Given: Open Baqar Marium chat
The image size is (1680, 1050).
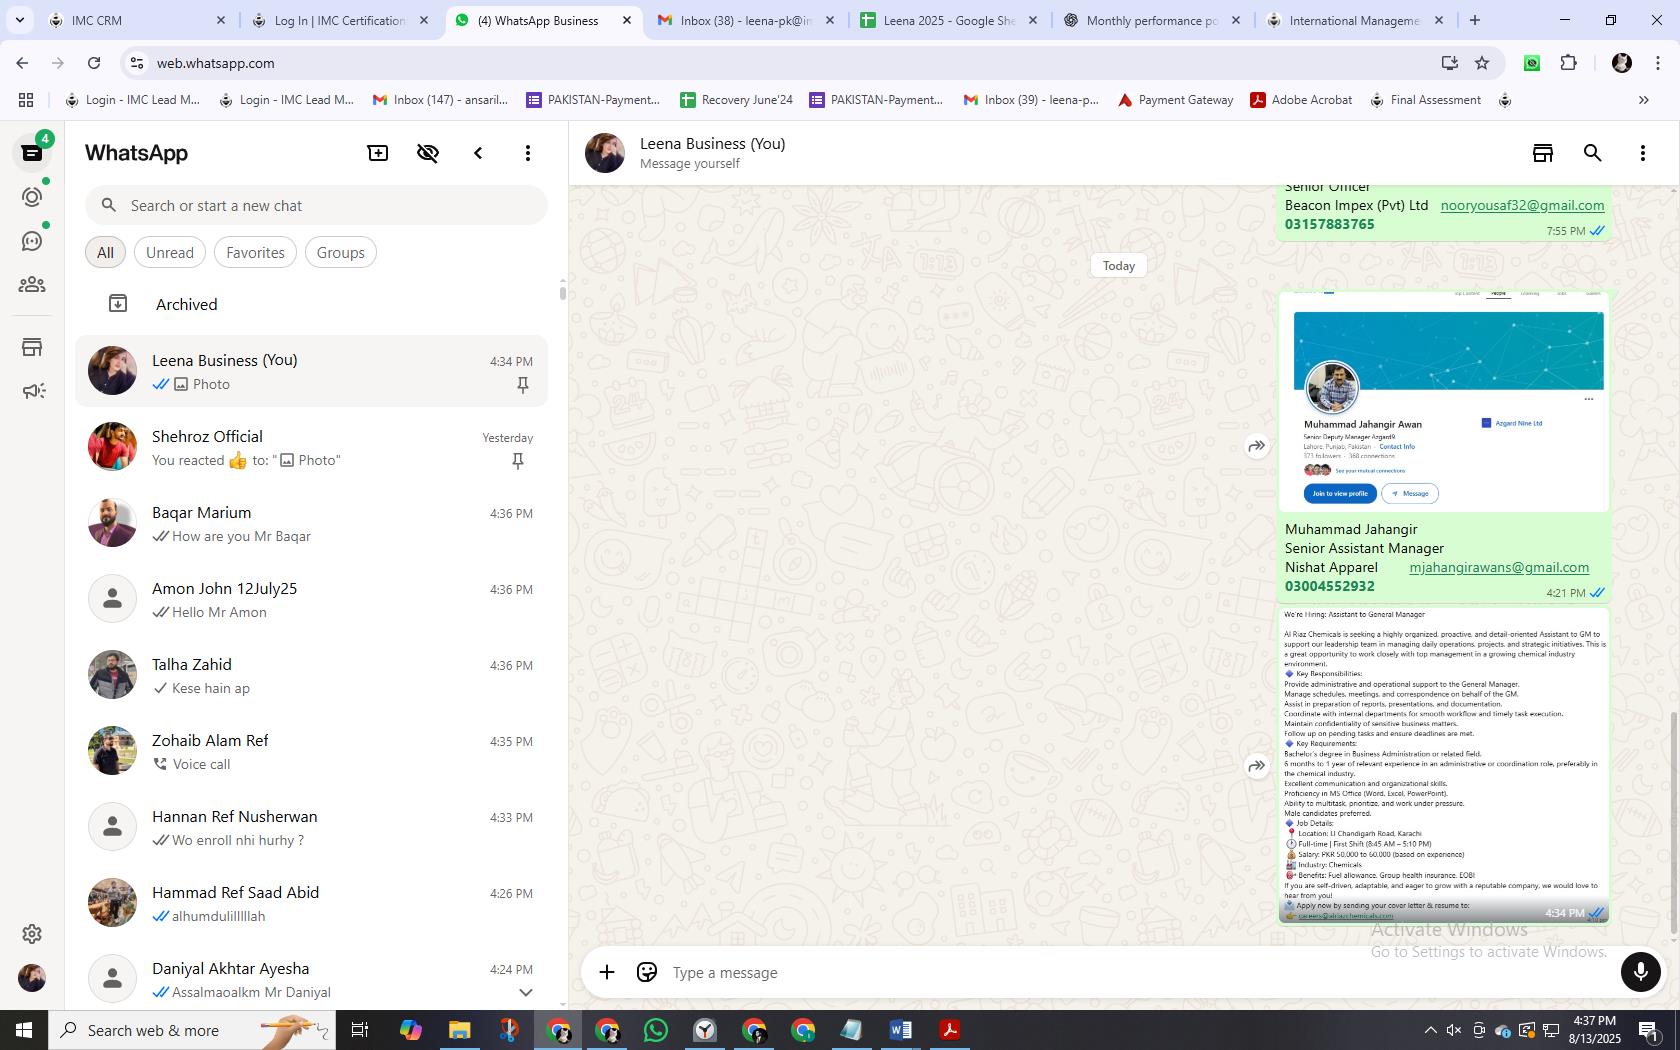Looking at the screenshot, I should (312, 523).
